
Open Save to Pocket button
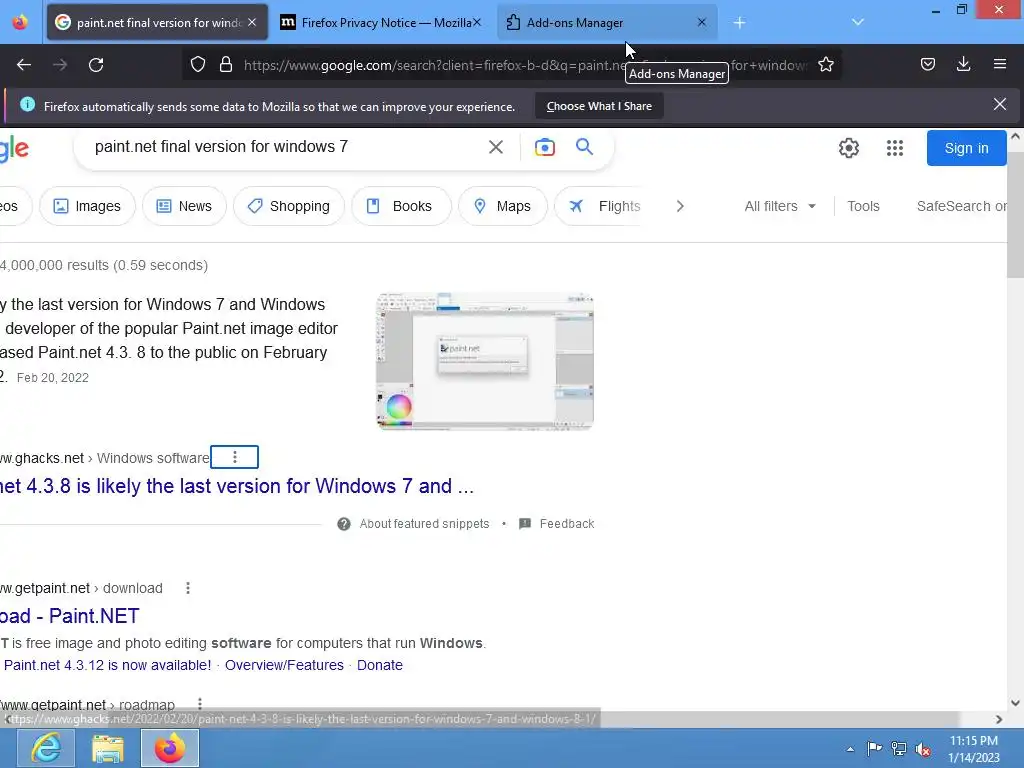927,64
